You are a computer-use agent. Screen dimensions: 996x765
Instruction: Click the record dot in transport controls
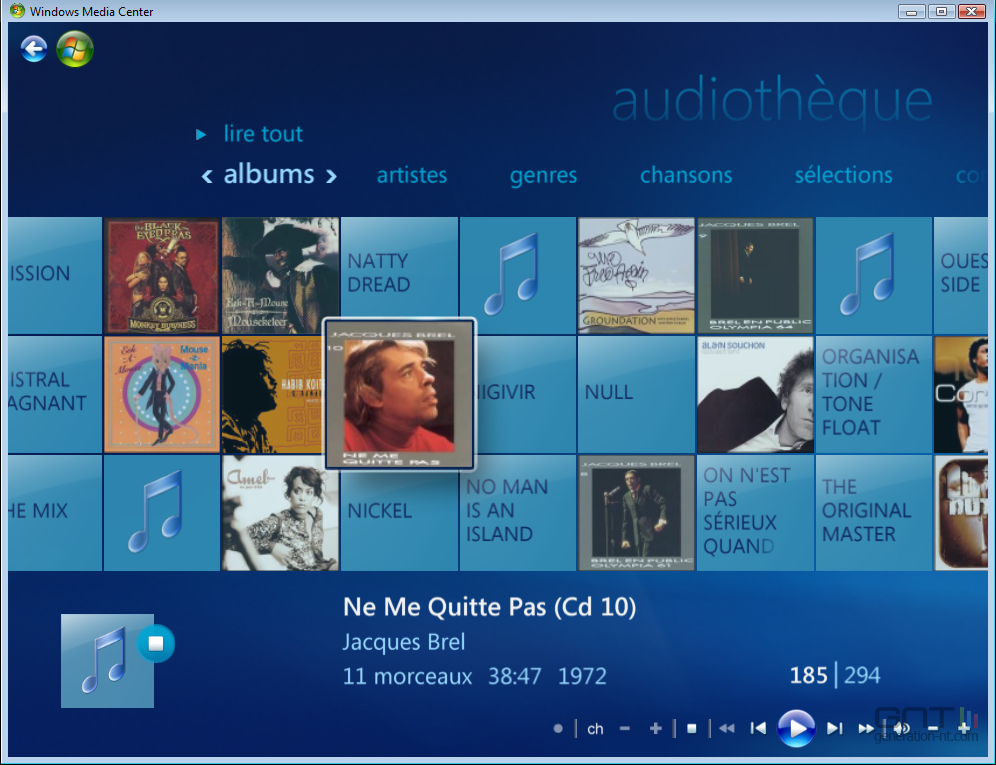[x=558, y=729]
